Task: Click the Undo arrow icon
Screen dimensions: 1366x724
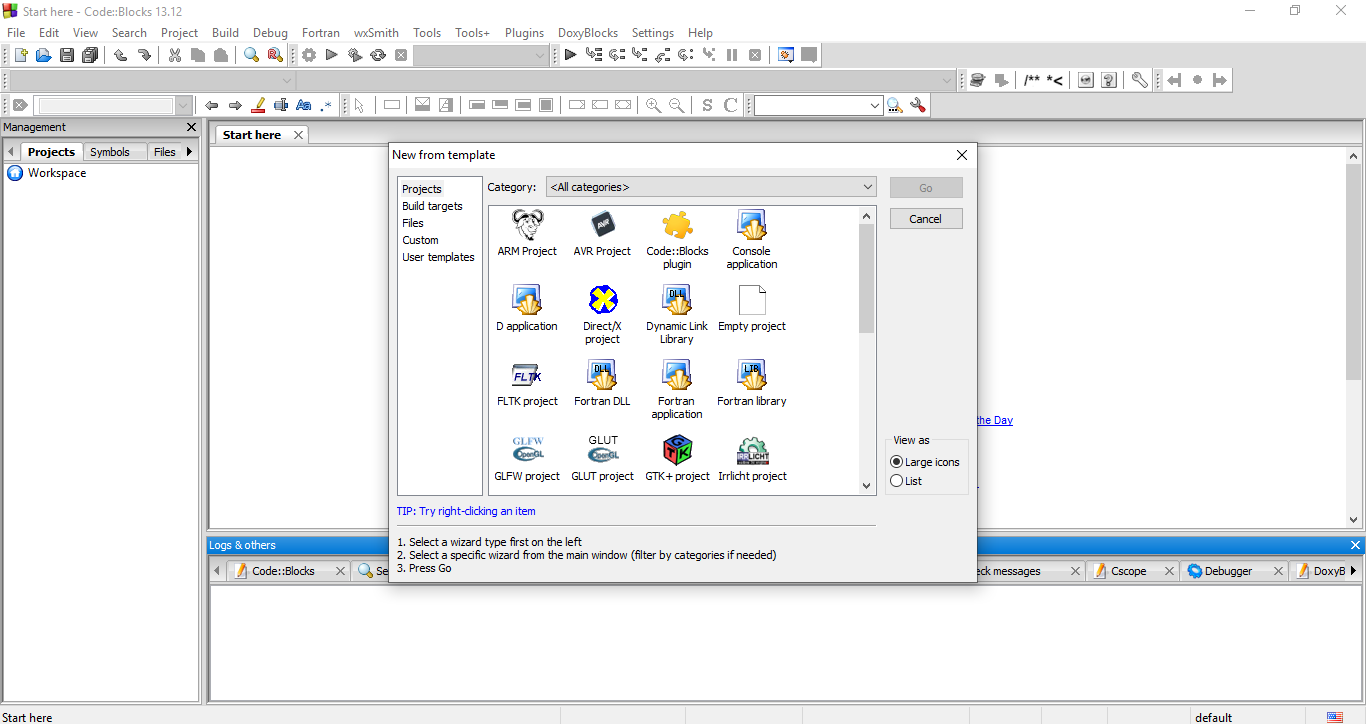Action: (x=120, y=55)
